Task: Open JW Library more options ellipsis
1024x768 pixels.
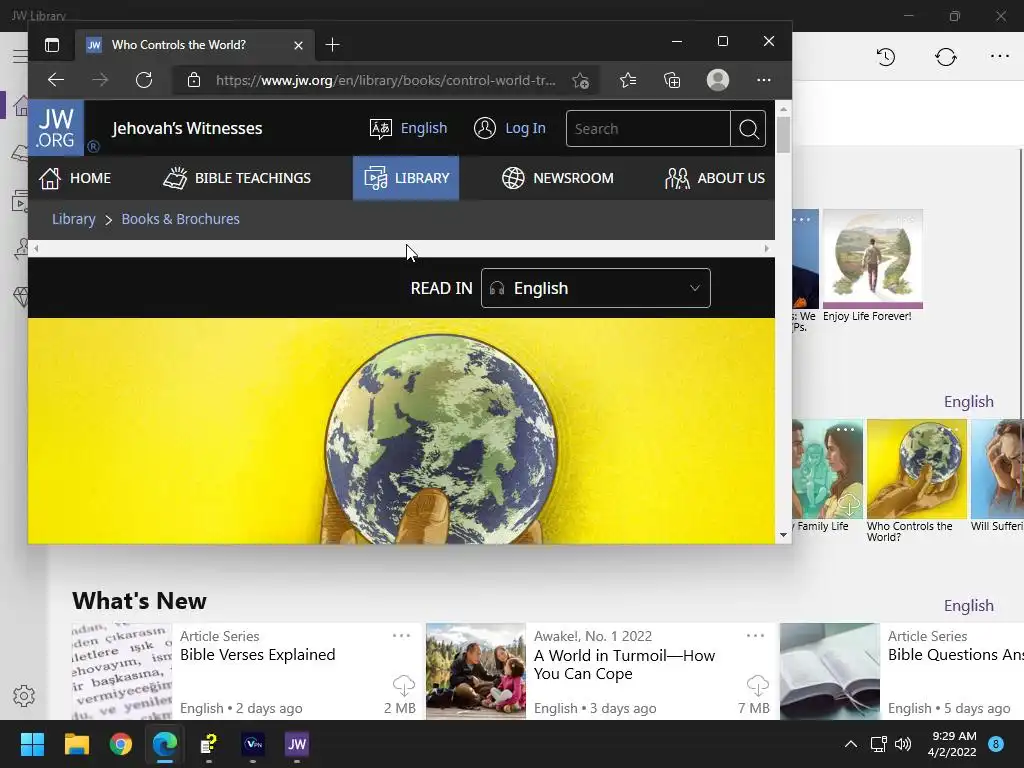Action: tap(1000, 57)
